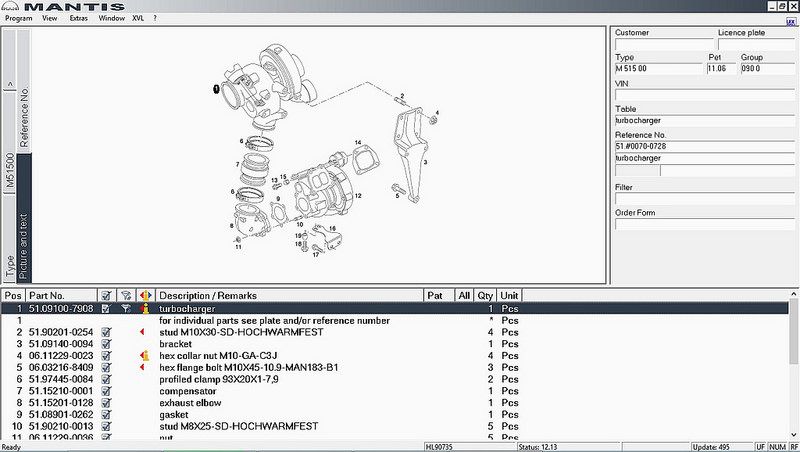Click the Group field showing 090 0

[767, 68]
